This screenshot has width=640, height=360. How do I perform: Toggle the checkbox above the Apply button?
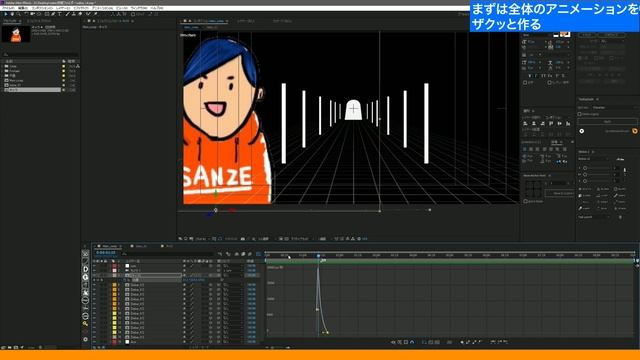[x=580, y=114]
